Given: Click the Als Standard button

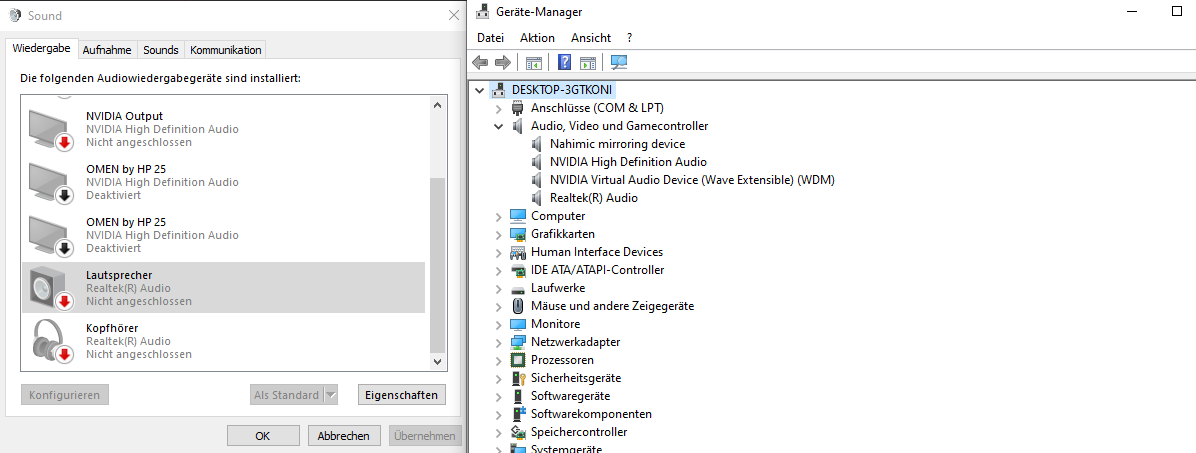Looking at the screenshot, I should click(x=287, y=395).
